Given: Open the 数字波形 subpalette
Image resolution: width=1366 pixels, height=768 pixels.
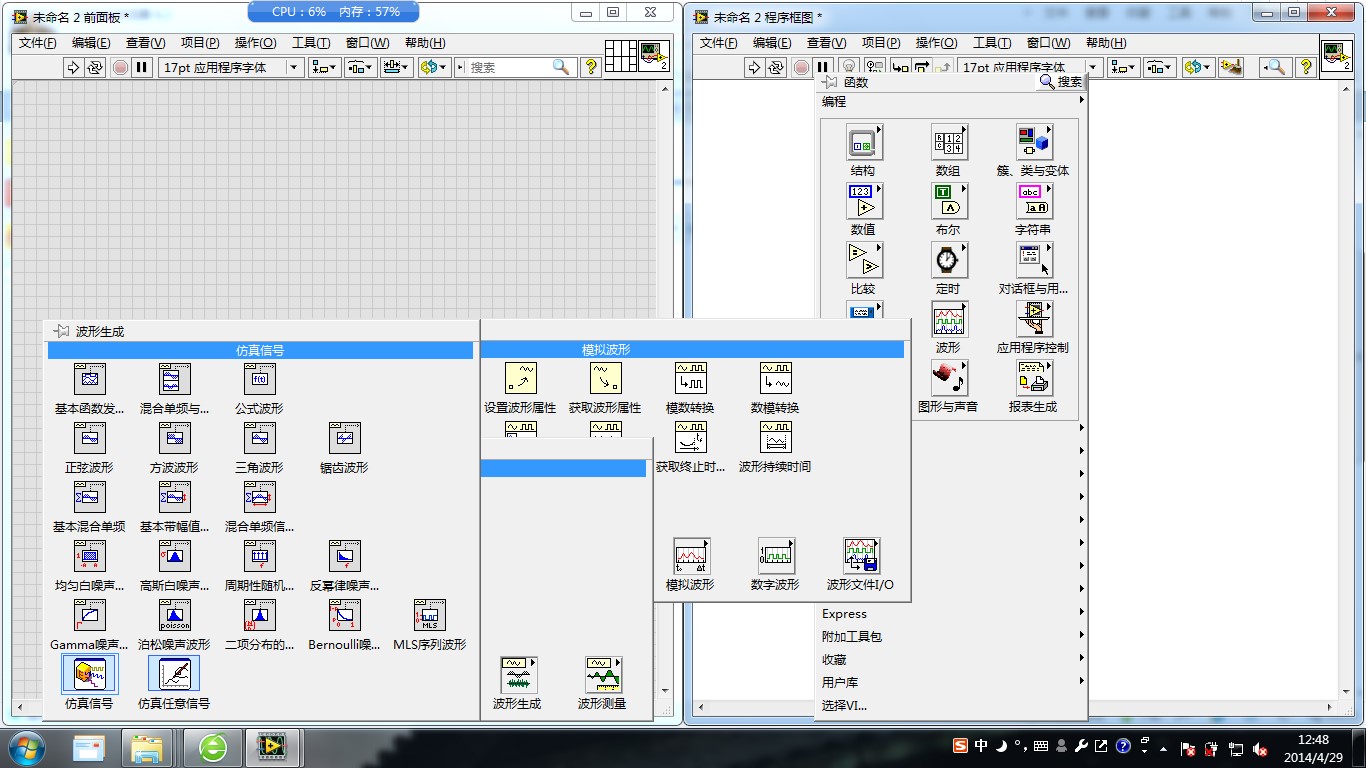Looking at the screenshot, I should coord(777,556).
